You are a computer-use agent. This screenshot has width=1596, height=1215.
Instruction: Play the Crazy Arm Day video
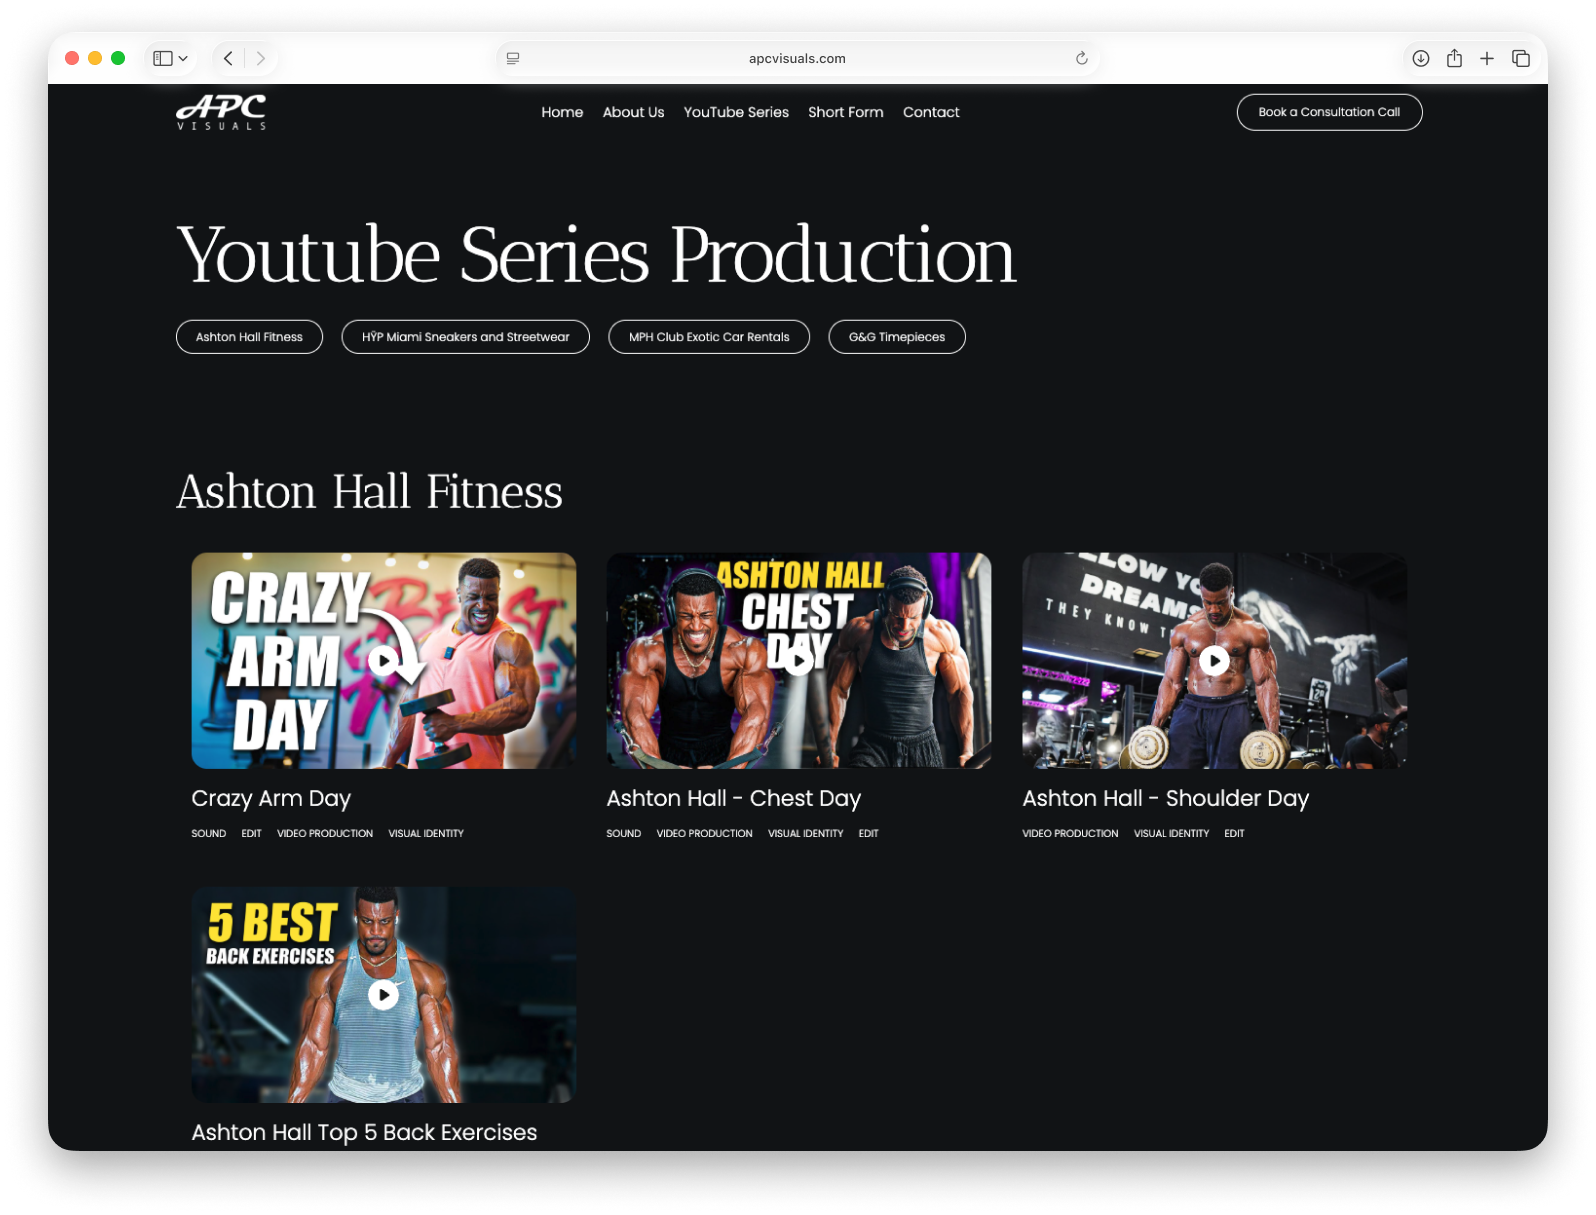pyautogui.click(x=384, y=660)
